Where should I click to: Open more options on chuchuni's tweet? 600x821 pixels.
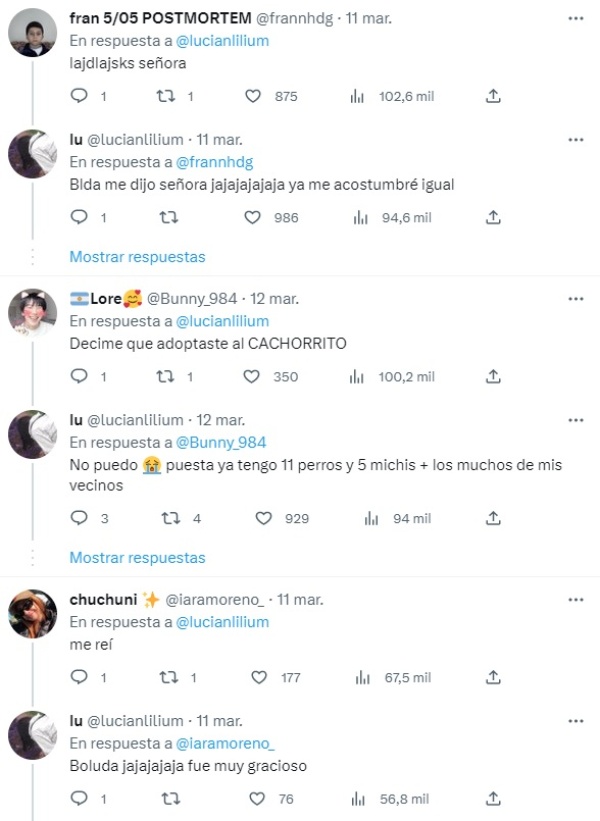575,600
